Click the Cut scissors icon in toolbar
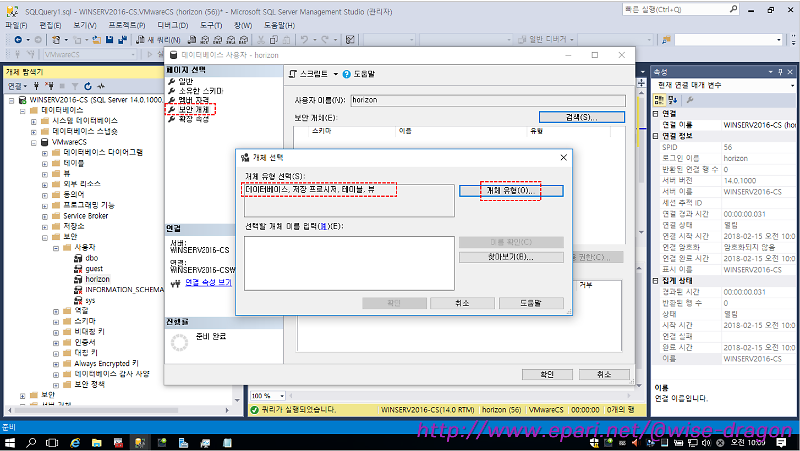Viewport: 800px width, 451px height. pyautogui.click(x=261, y=40)
